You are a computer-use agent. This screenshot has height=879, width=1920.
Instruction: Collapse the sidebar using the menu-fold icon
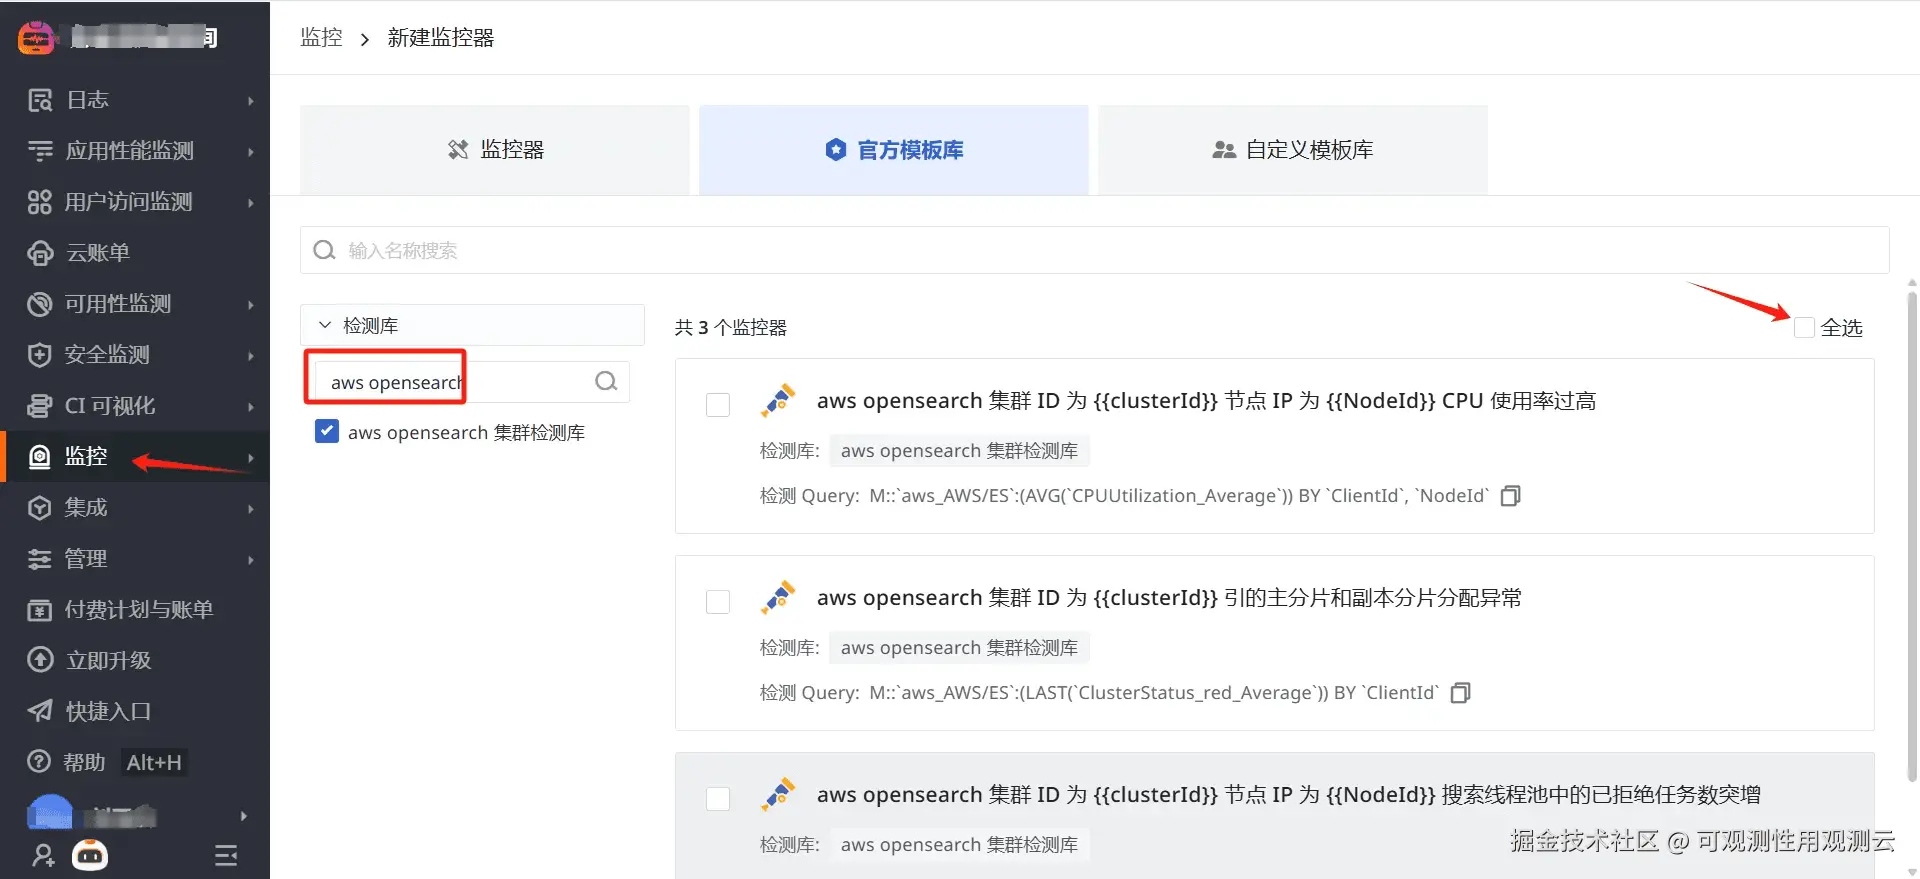point(226,856)
